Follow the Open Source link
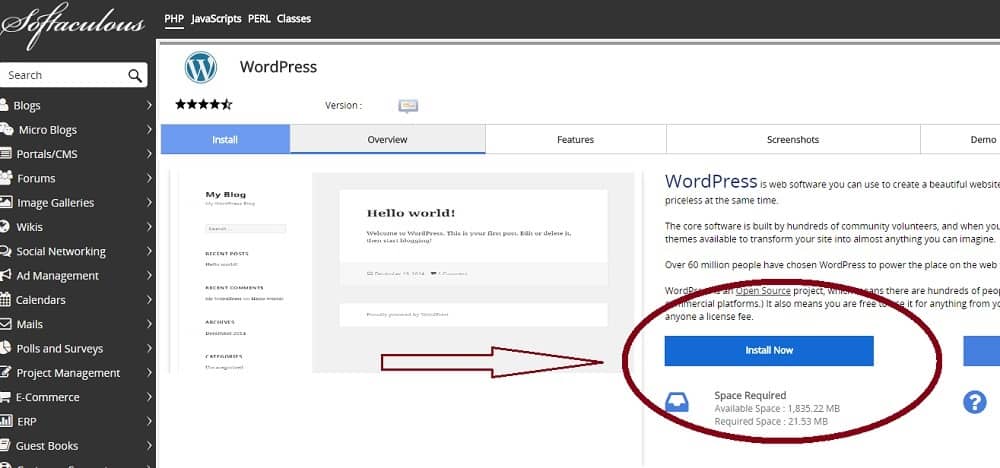The image size is (1000, 468). point(763,291)
